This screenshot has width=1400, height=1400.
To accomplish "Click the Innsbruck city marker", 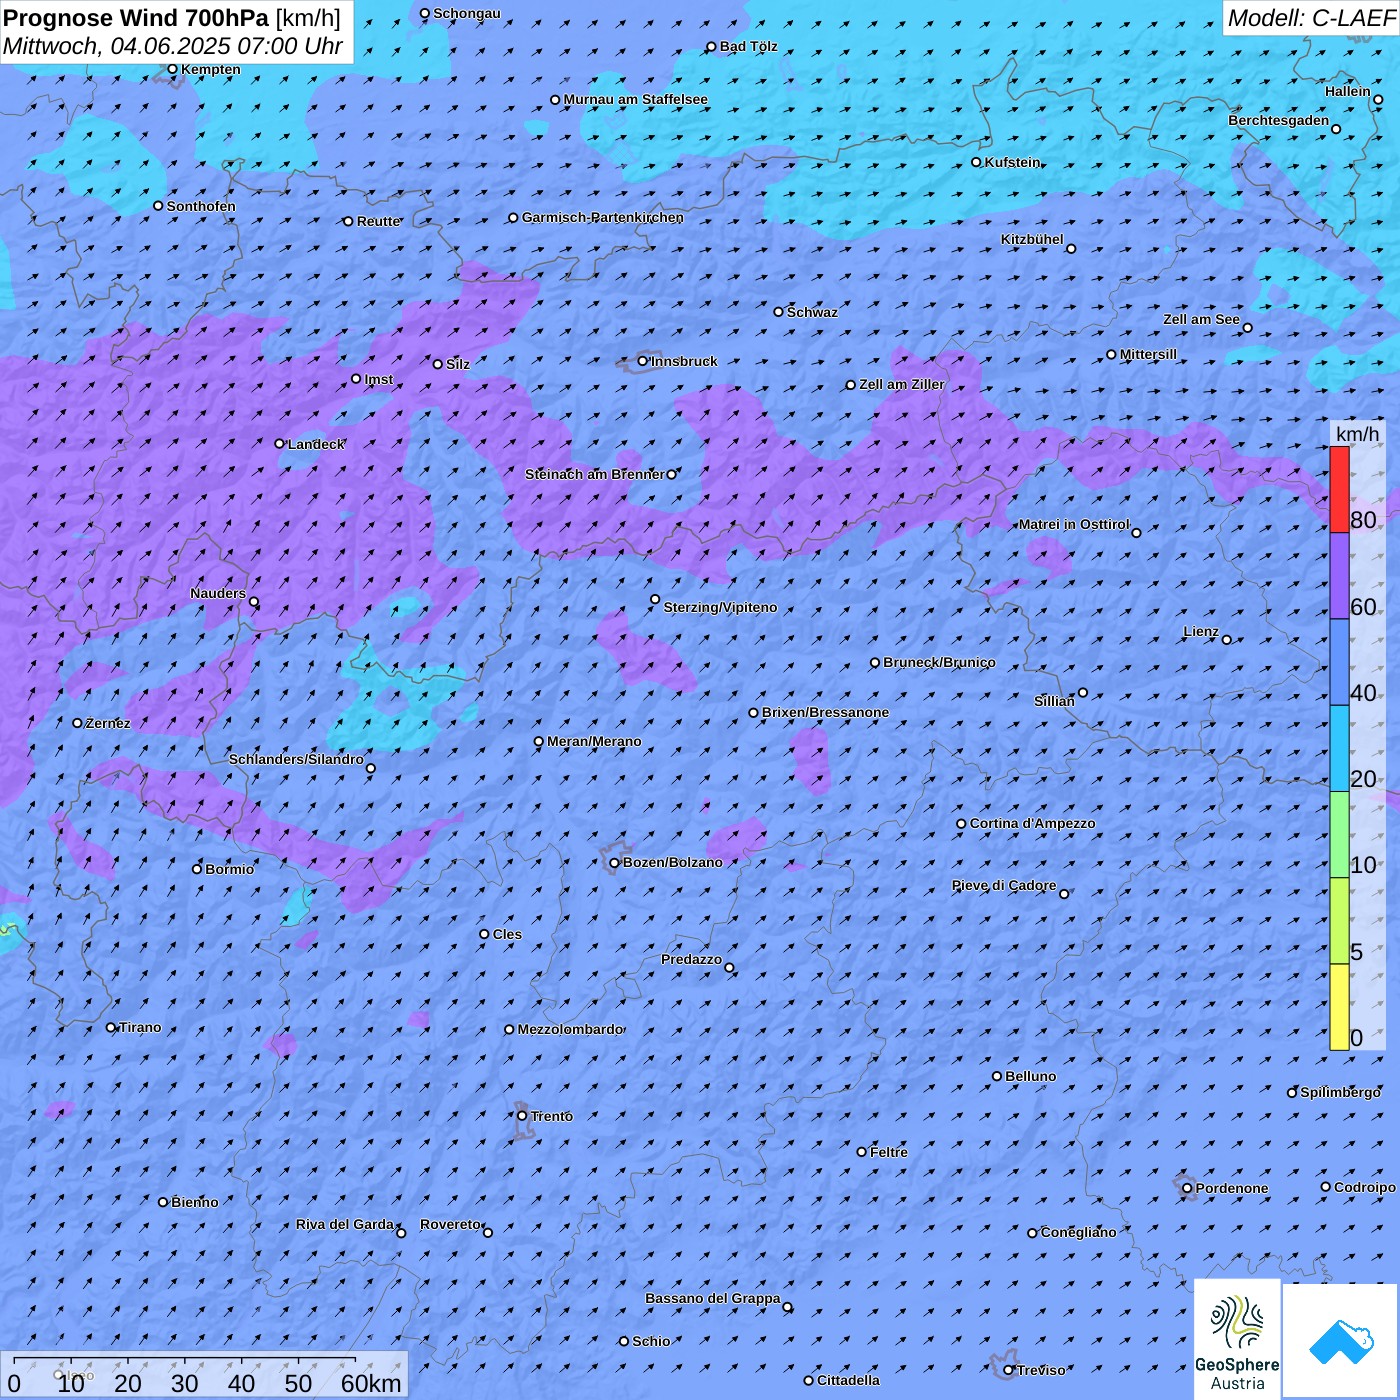I will tap(643, 361).
